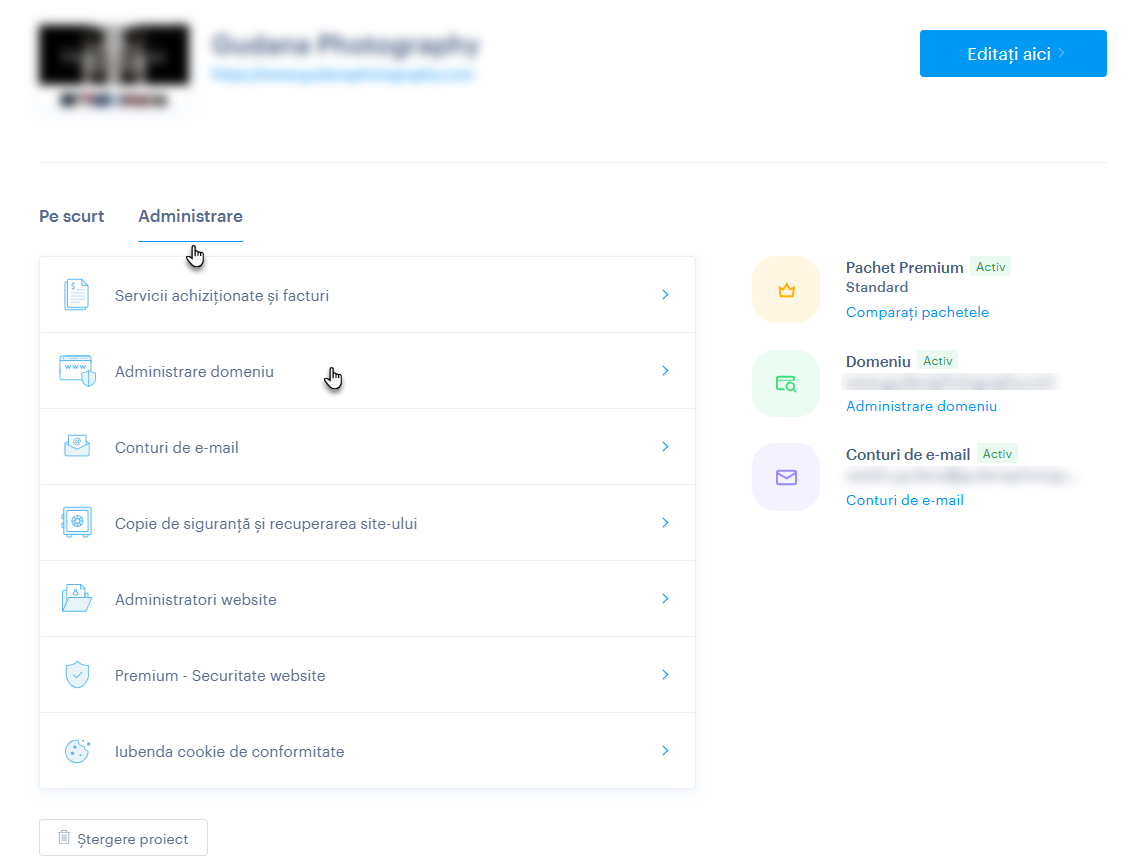Viewport: 1134px width, 865px height.
Task: Click the invoice icon for Servicii achiziționate
Action: 77,295
